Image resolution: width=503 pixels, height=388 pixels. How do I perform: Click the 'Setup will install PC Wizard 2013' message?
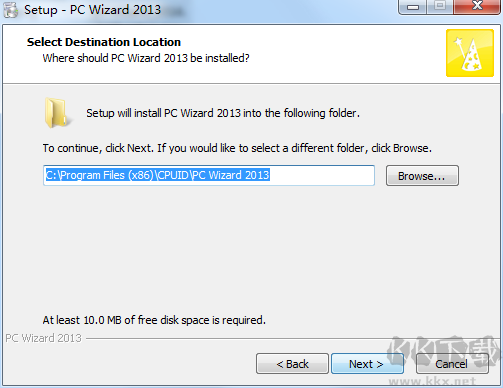pyautogui.click(x=223, y=113)
